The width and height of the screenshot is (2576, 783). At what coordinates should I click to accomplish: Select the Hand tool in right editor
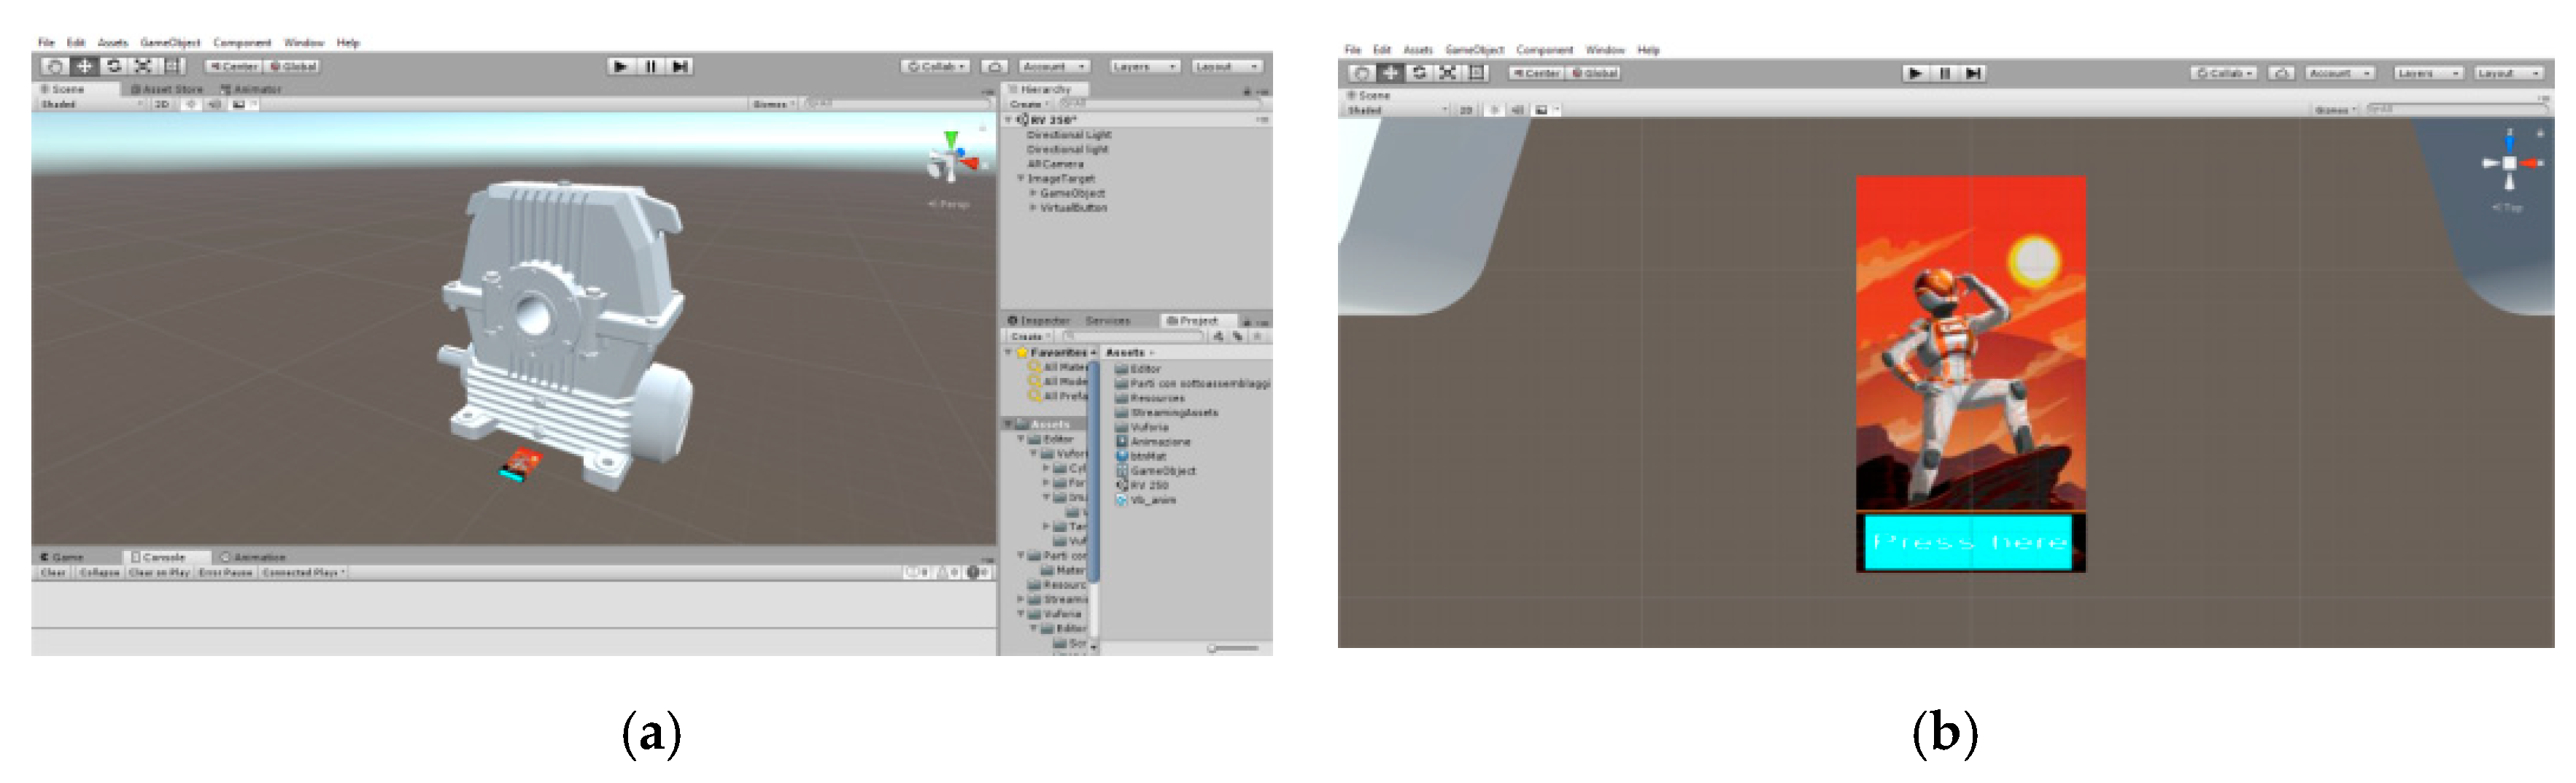click(x=1361, y=73)
